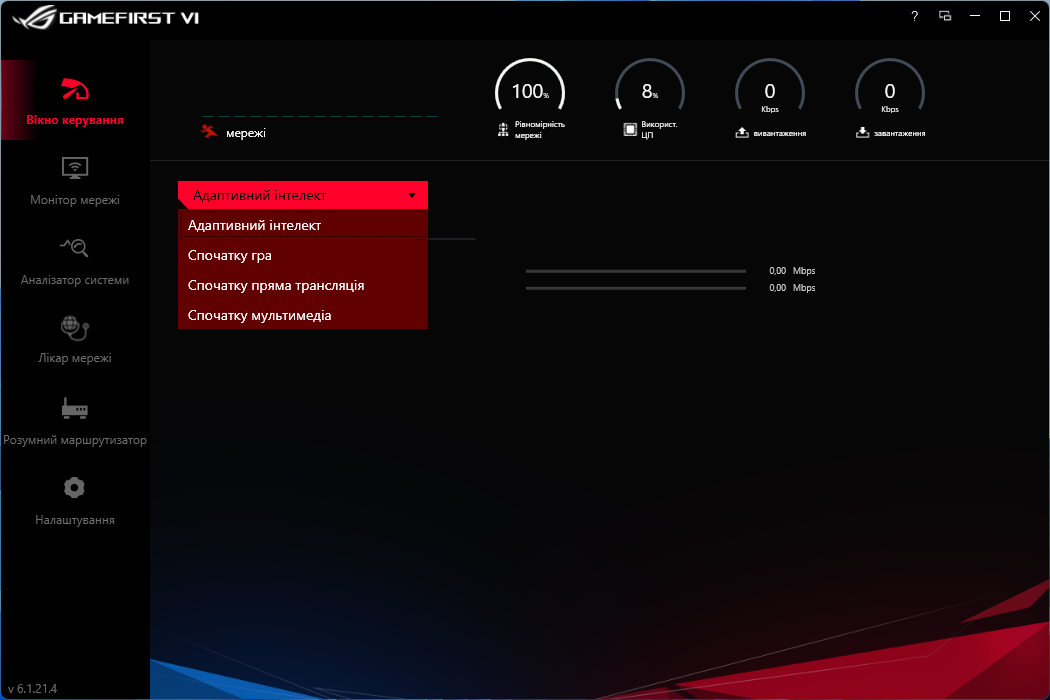Click the upper 0,00 Mbps value
Image resolution: width=1050 pixels, height=700 pixels.
pos(792,271)
